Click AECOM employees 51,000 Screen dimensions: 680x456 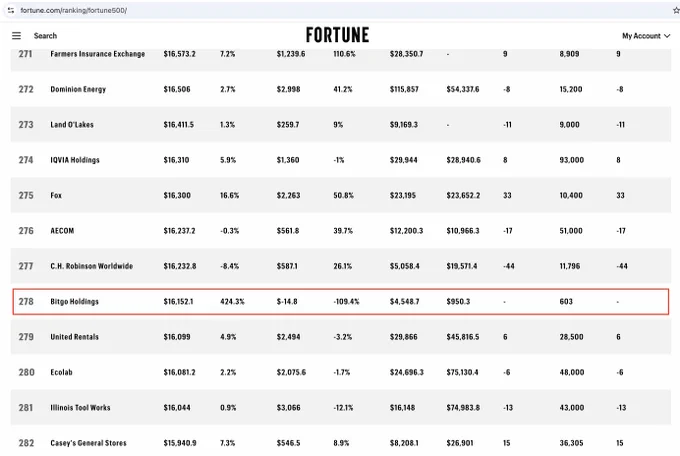pos(571,231)
